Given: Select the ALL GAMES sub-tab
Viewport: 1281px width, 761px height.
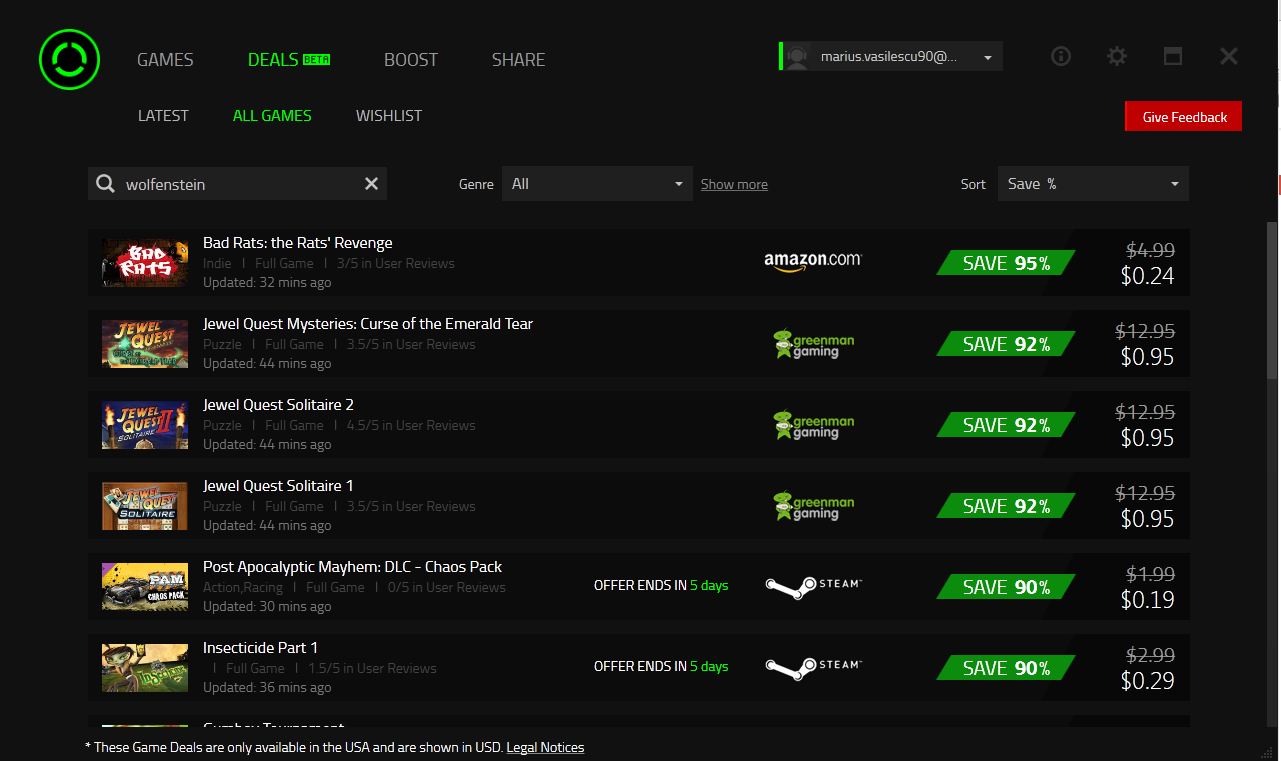Looking at the screenshot, I should pos(272,116).
